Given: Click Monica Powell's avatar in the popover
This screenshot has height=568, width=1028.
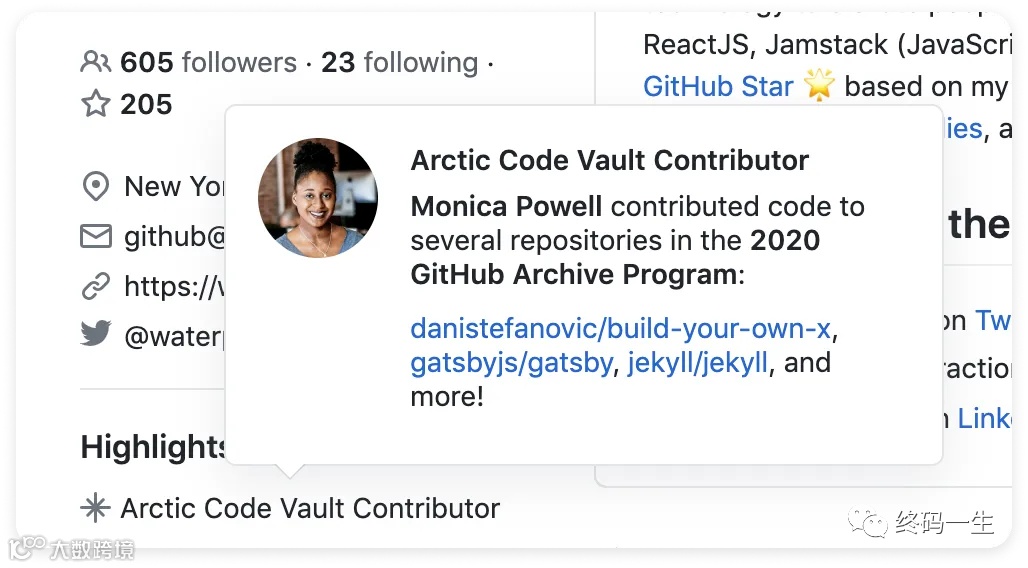Looking at the screenshot, I should click(x=318, y=198).
